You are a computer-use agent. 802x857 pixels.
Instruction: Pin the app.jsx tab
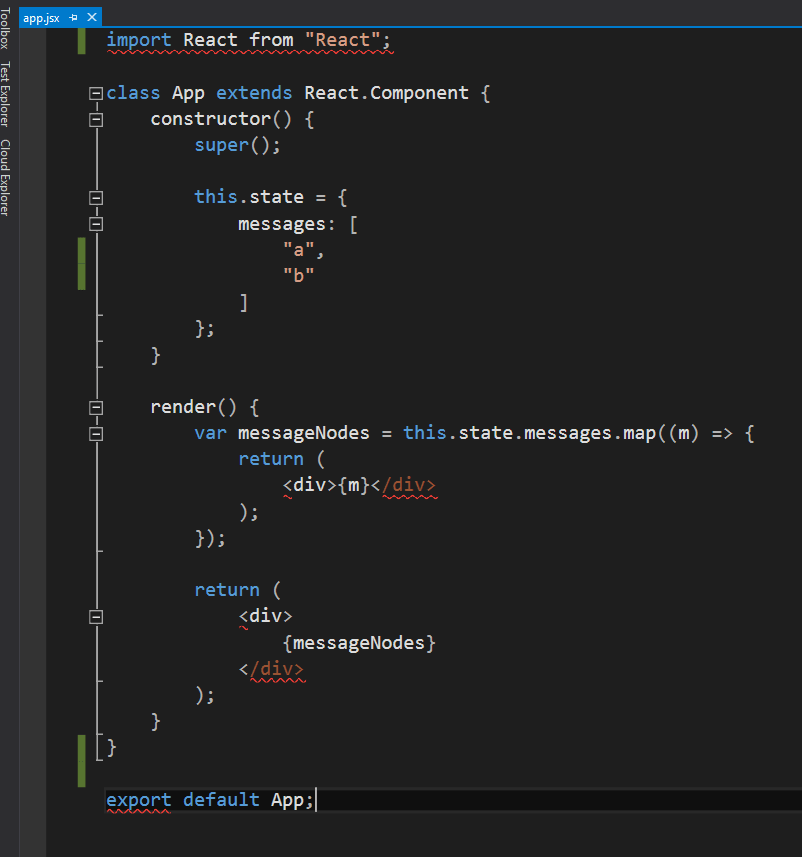coord(75,17)
